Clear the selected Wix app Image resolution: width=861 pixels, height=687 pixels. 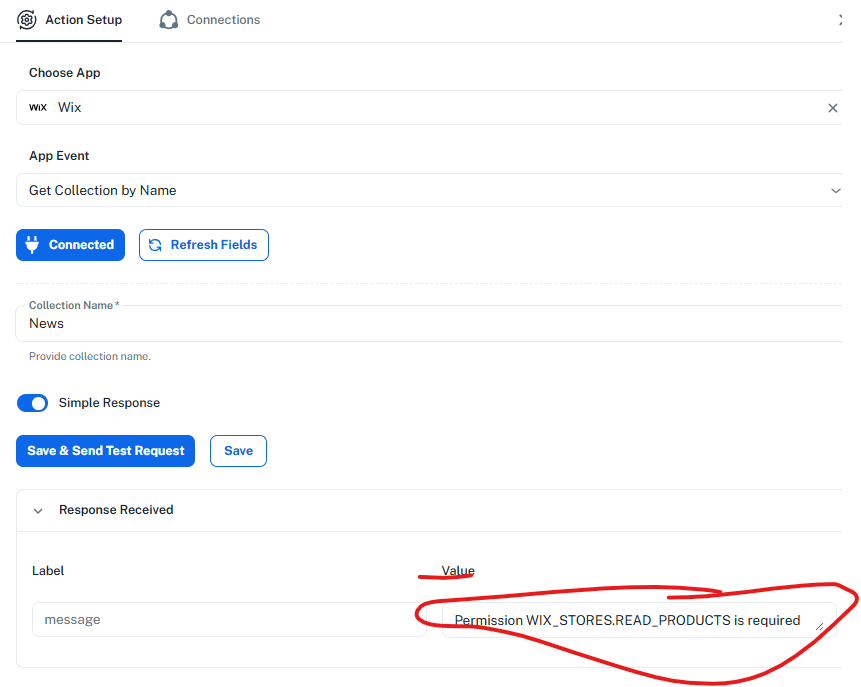[x=832, y=108]
